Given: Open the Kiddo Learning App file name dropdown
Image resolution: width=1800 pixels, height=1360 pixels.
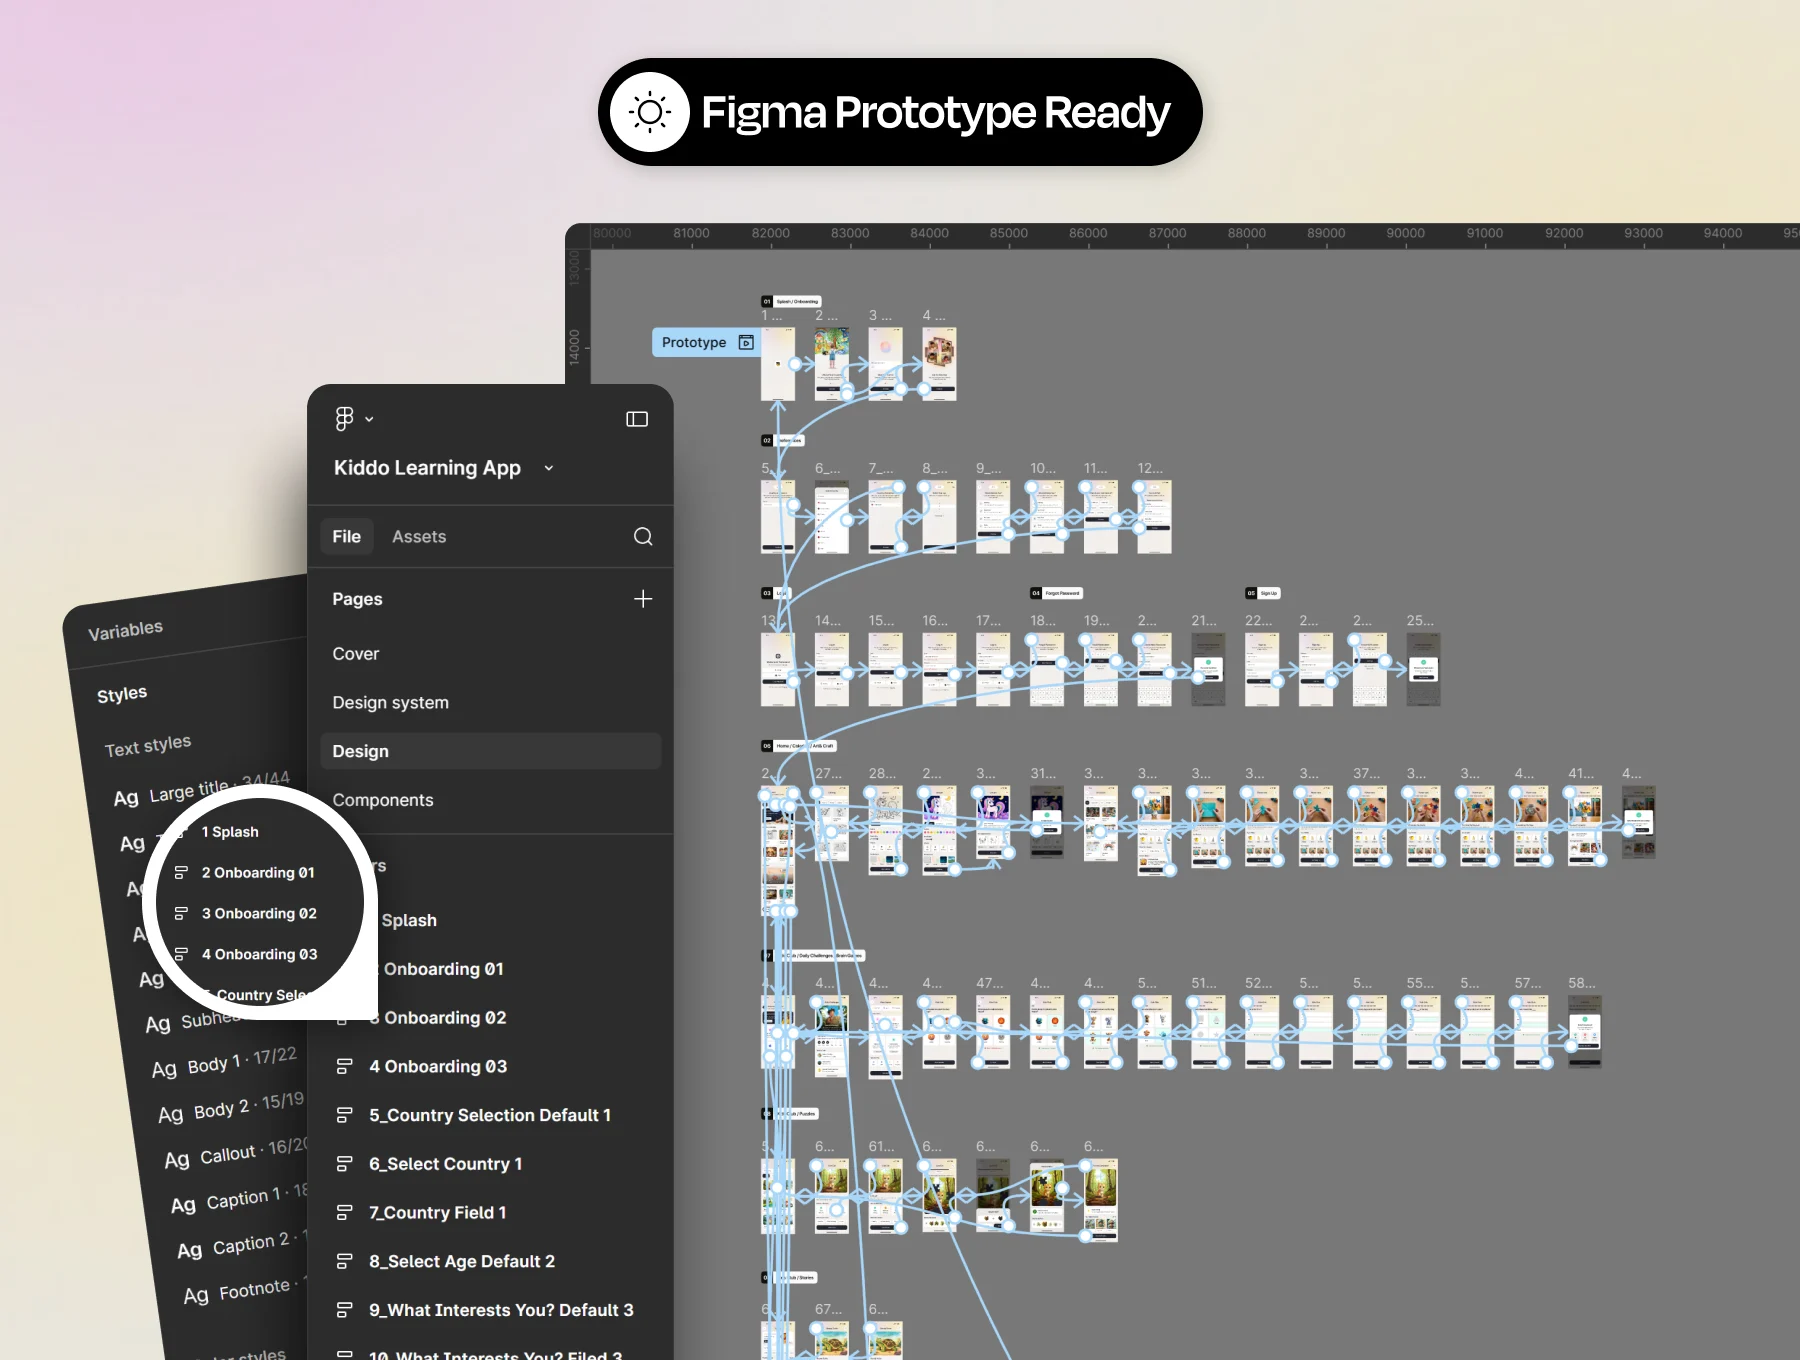Looking at the screenshot, I should pos(549,468).
